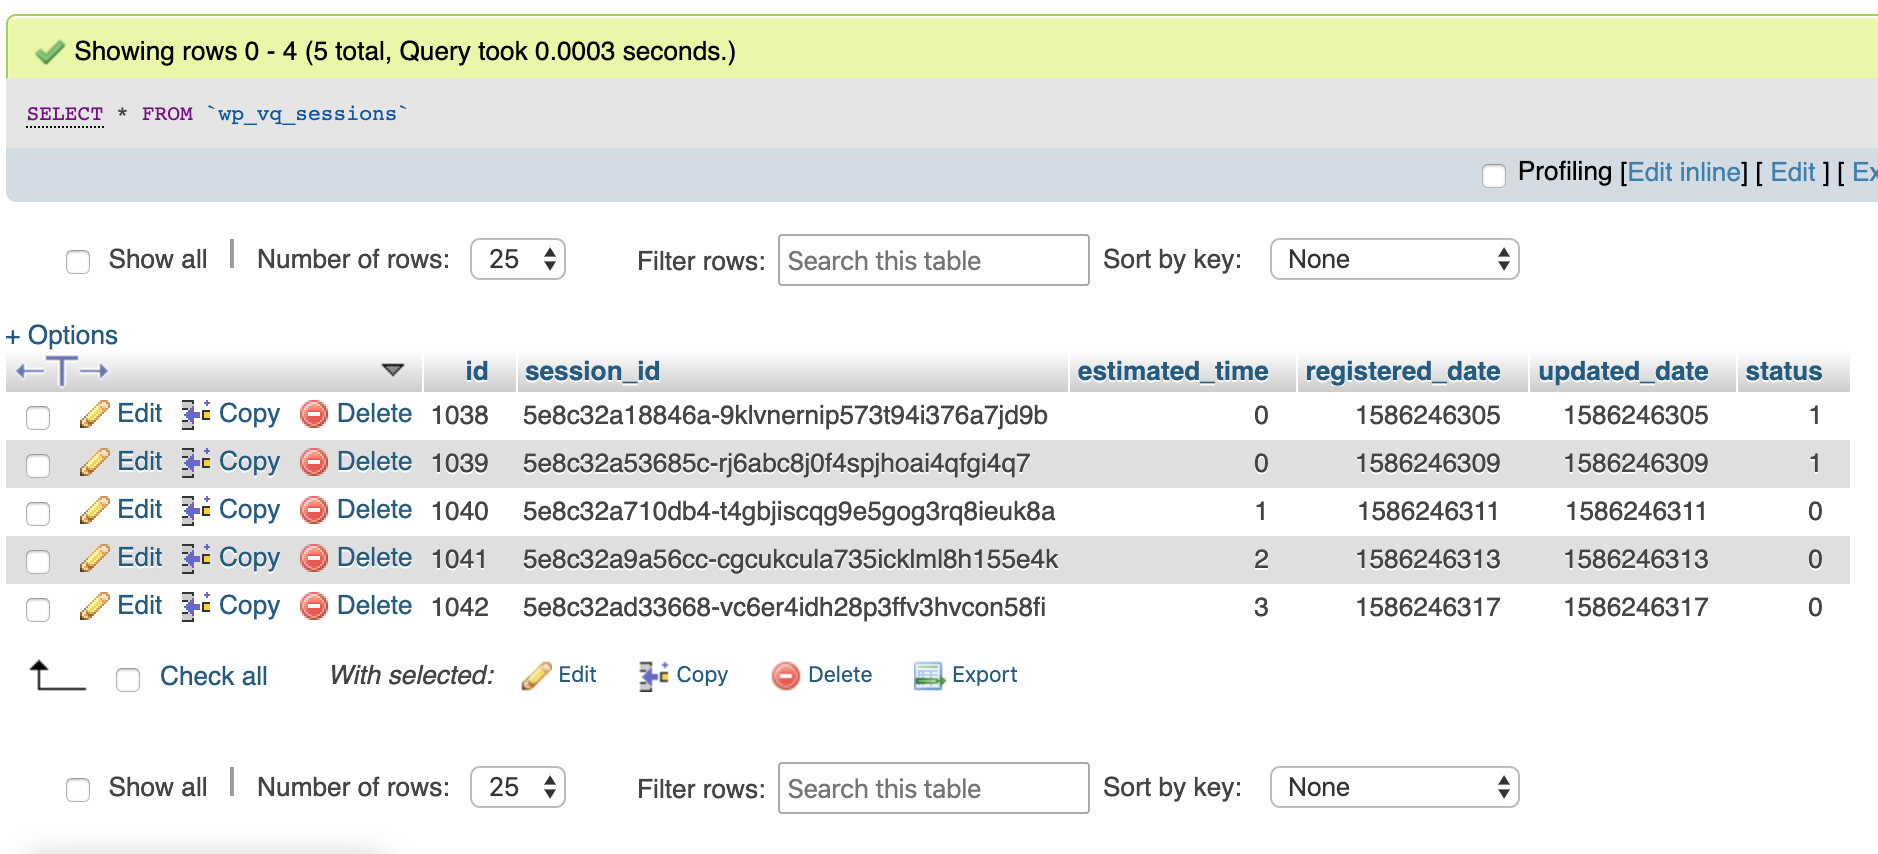Open the column actions triangle dropdown

click(x=393, y=370)
